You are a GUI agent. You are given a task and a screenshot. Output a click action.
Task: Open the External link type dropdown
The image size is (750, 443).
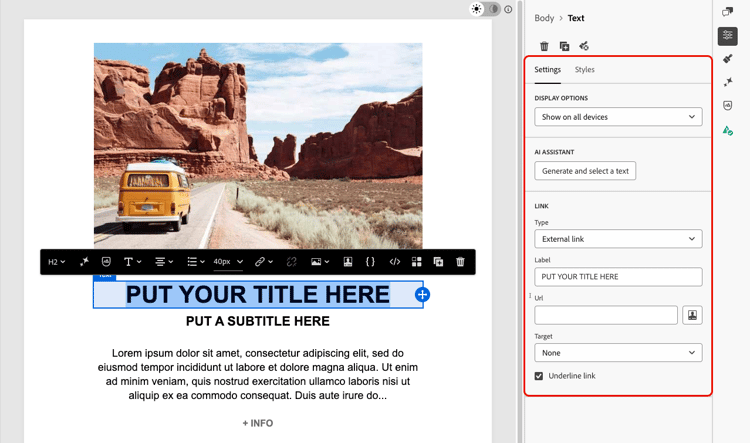(618, 239)
